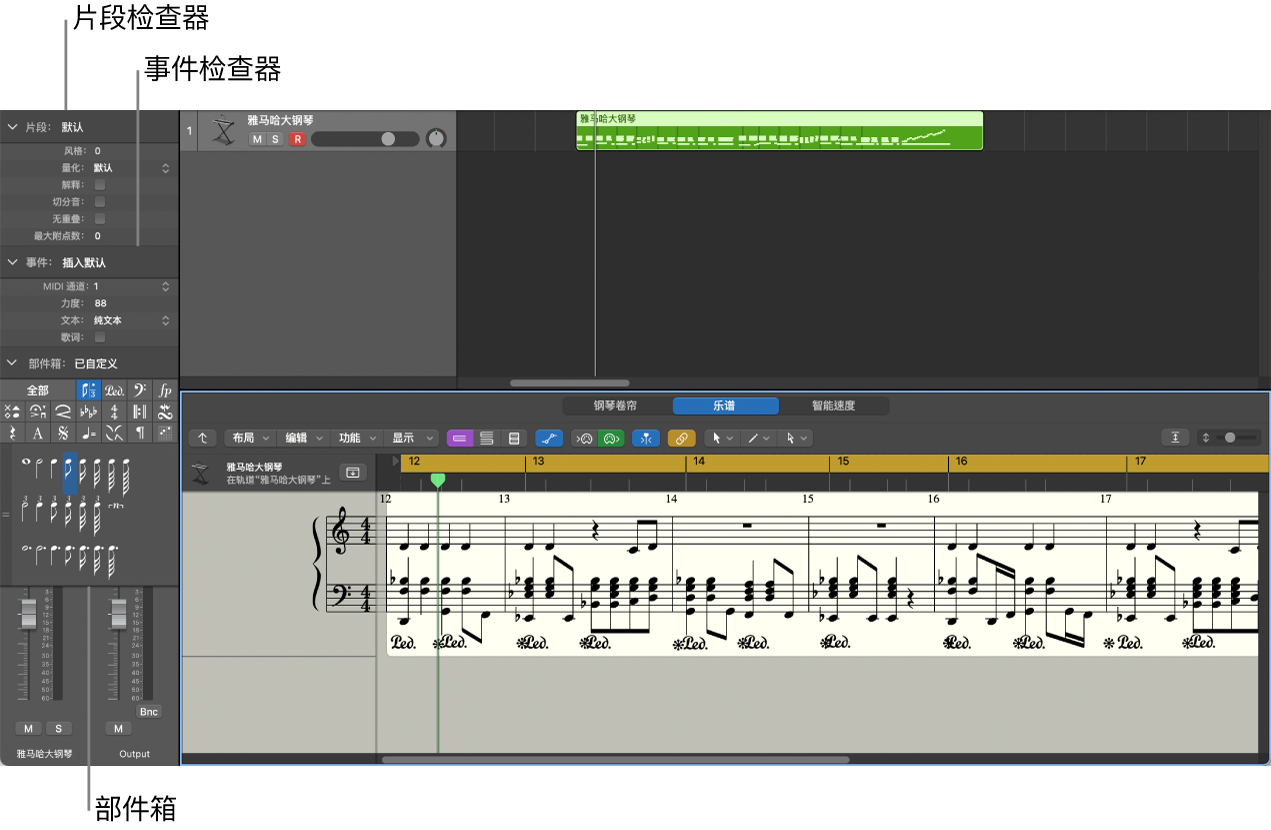
Task: Toggle green MIDI Out button
Action: pos(611,438)
